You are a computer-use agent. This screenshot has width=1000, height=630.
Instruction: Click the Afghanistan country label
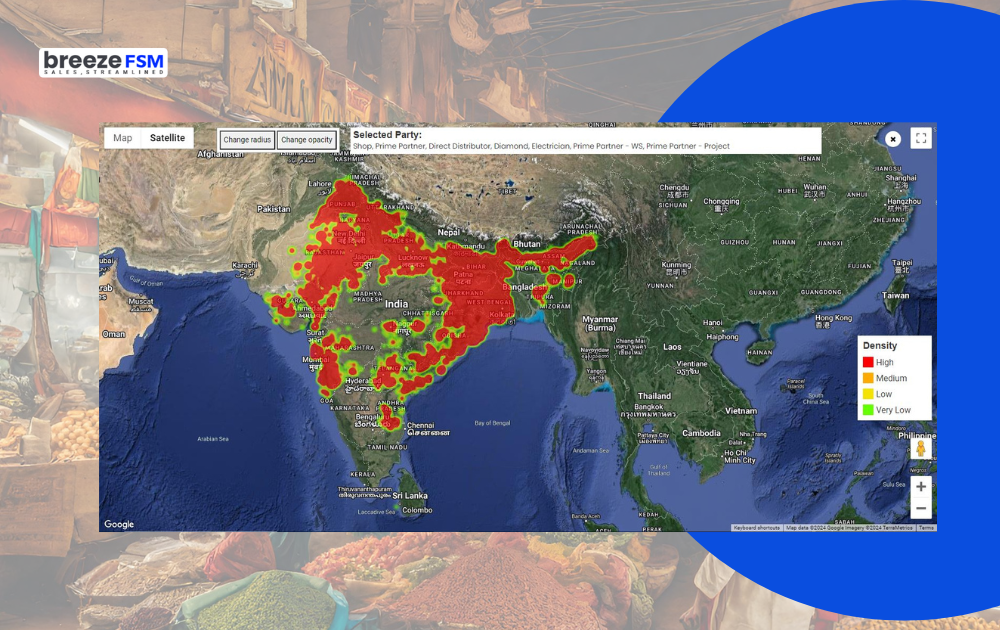tap(221, 154)
